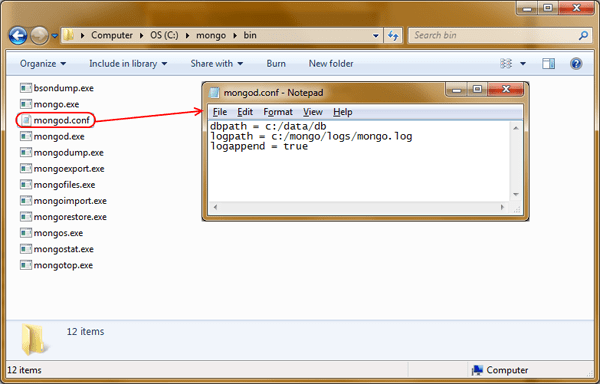Expand breadcrumb arrow after mongo
This screenshot has height=384, width=600.
(x=235, y=36)
